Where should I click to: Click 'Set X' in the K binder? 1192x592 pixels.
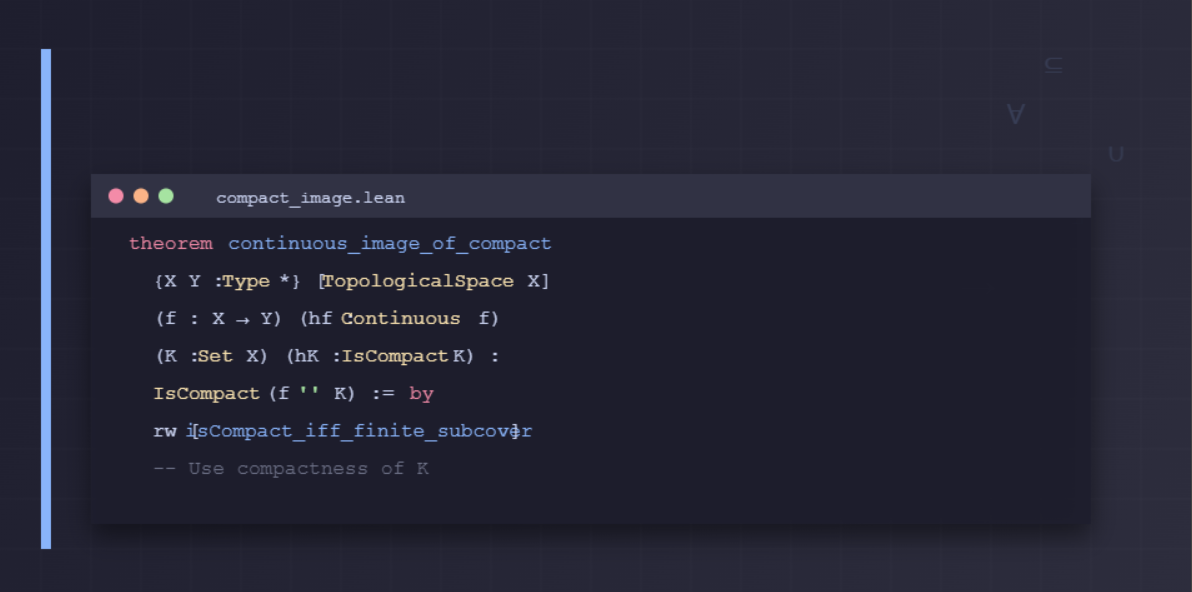coord(228,356)
